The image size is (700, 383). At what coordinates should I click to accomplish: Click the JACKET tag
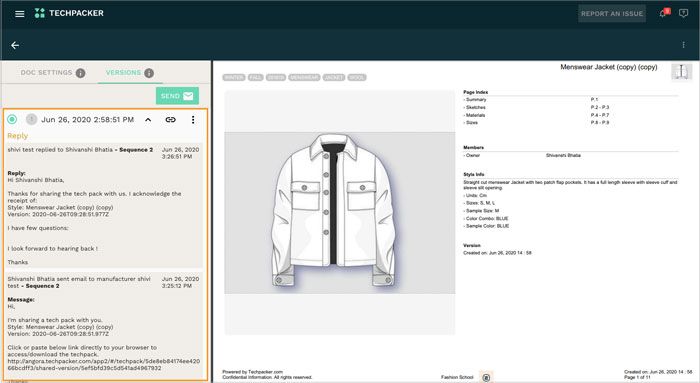point(334,77)
